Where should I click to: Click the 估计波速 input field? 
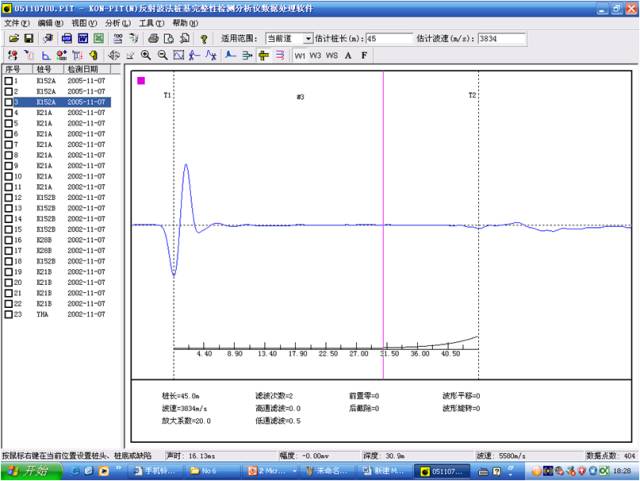click(x=502, y=39)
